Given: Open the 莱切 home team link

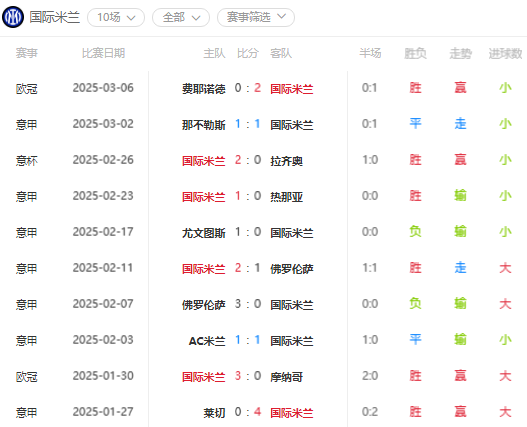Looking at the screenshot, I should [214, 413].
